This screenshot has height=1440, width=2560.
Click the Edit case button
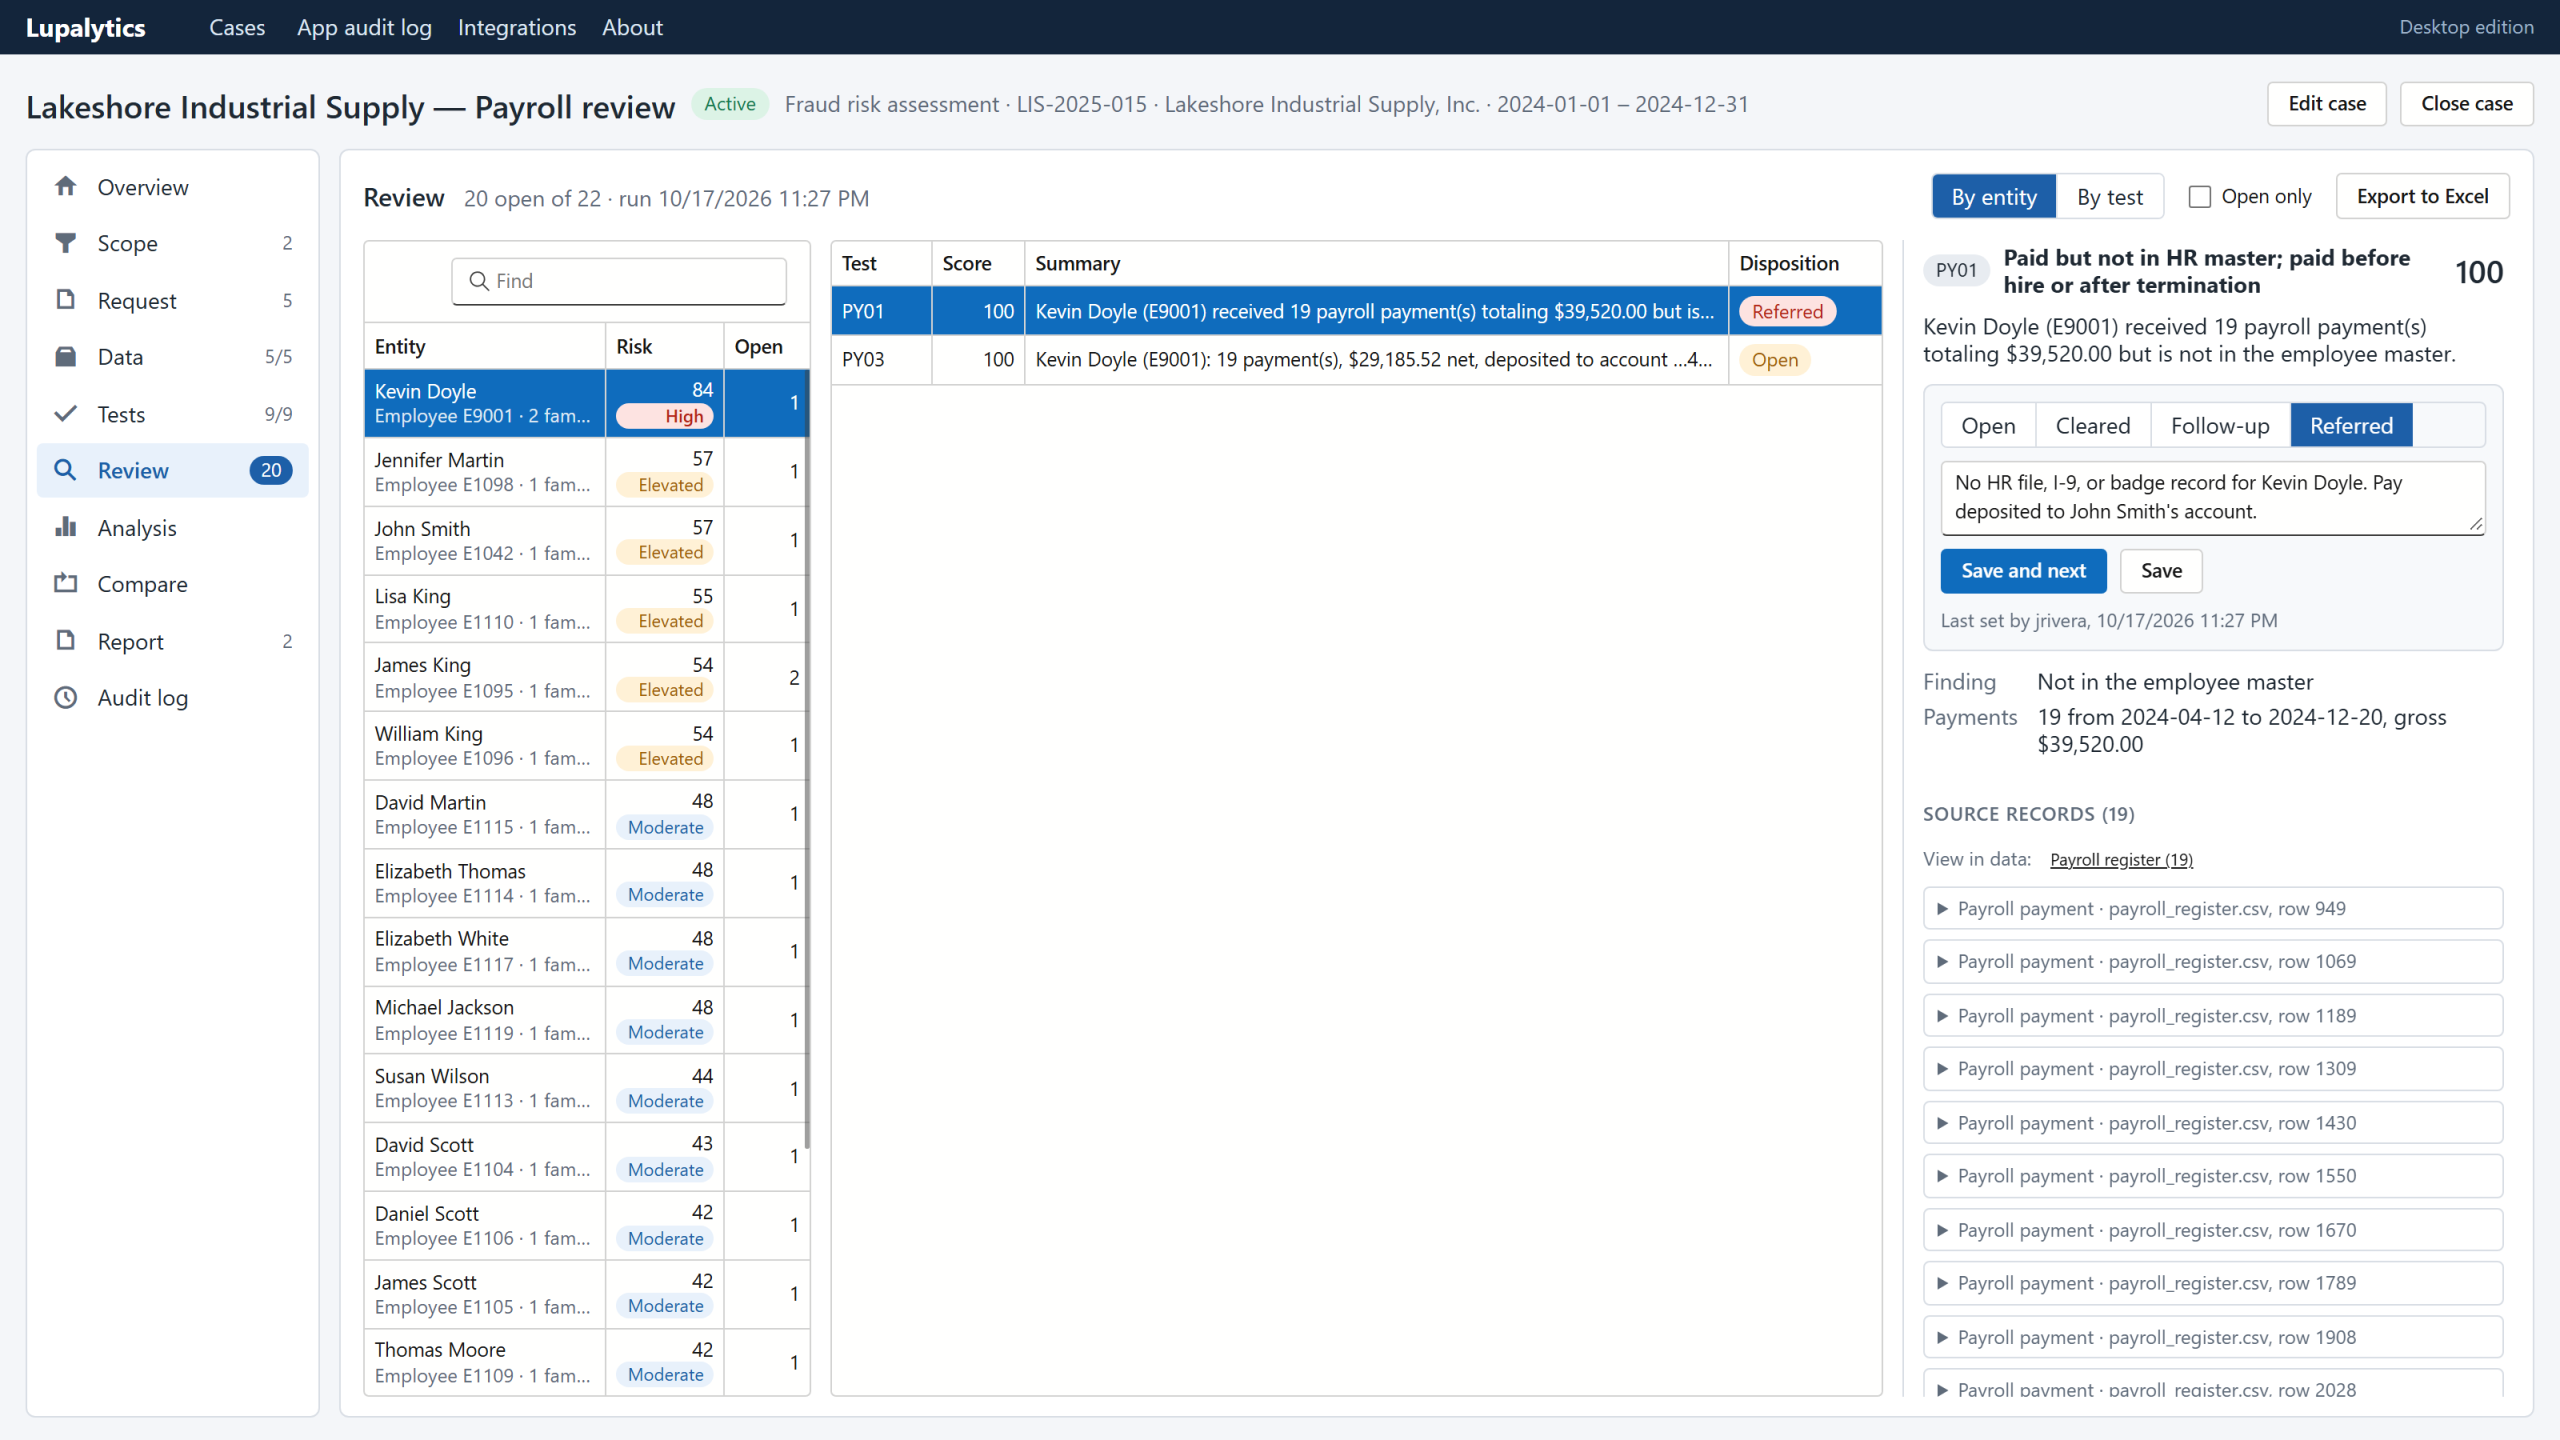coord(2327,104)
